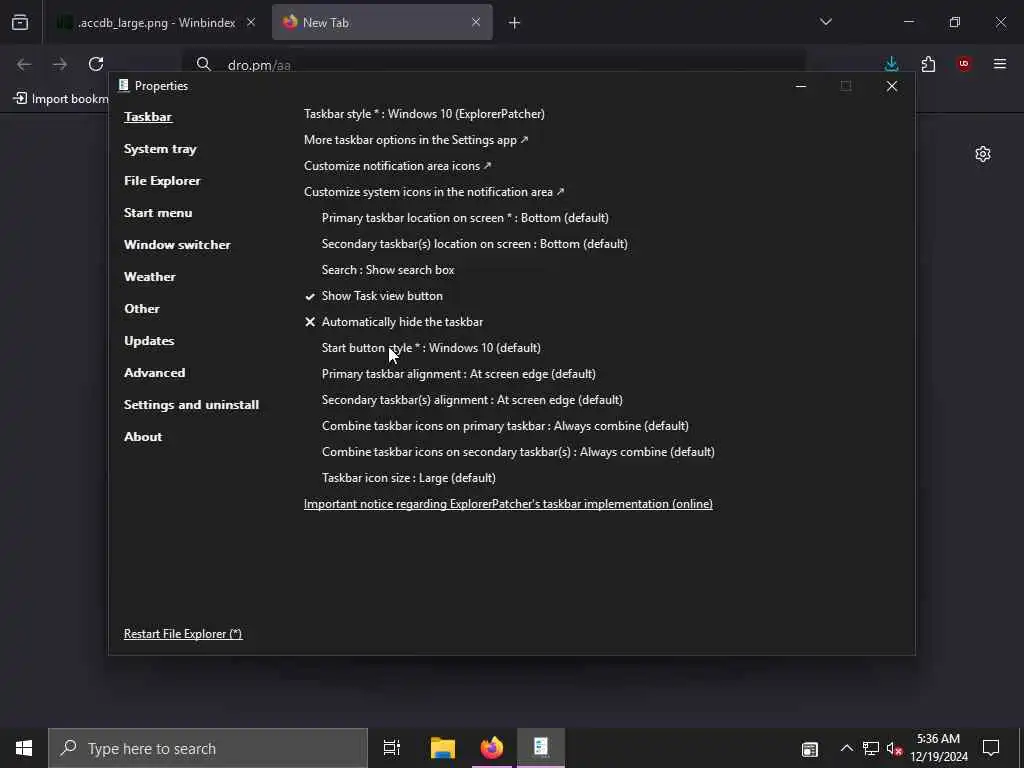Change Secondary taskbar(s) alignment option
This screenshot has height=768, width=1024.
[472, 400]
